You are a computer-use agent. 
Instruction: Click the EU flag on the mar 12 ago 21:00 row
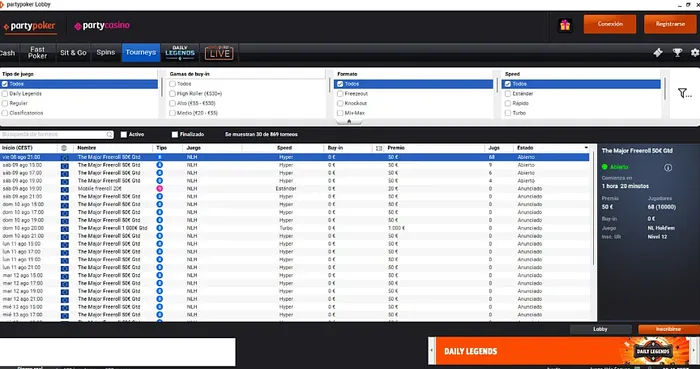click(65, 299)
